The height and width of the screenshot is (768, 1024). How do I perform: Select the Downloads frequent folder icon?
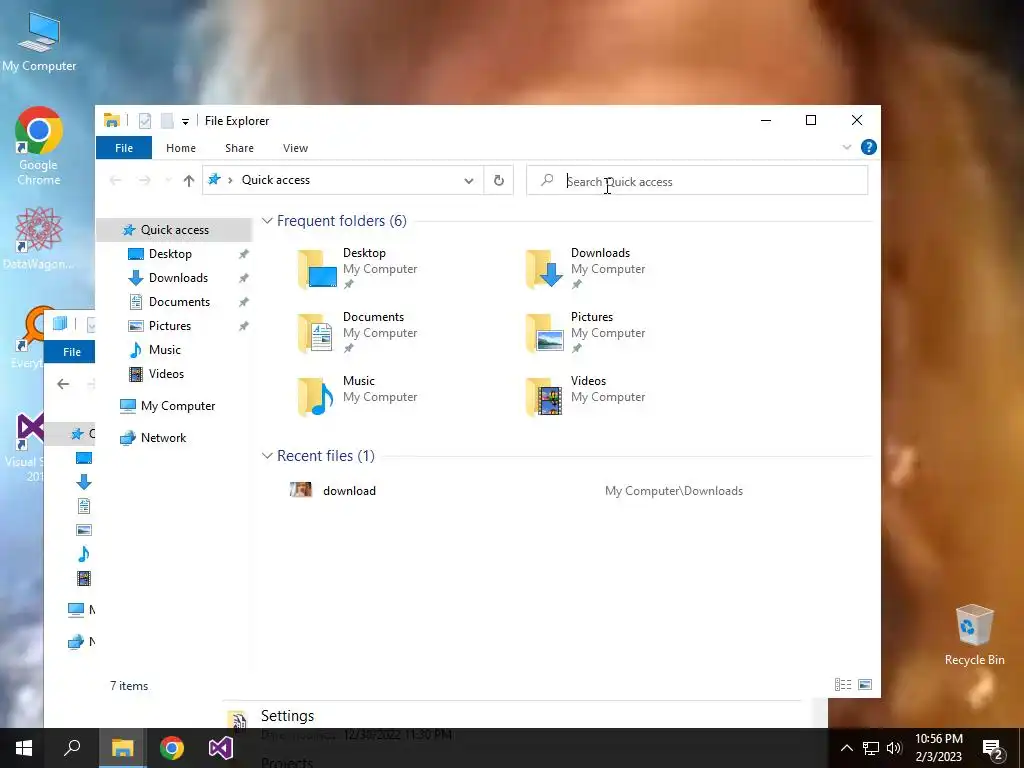(545, 269)
